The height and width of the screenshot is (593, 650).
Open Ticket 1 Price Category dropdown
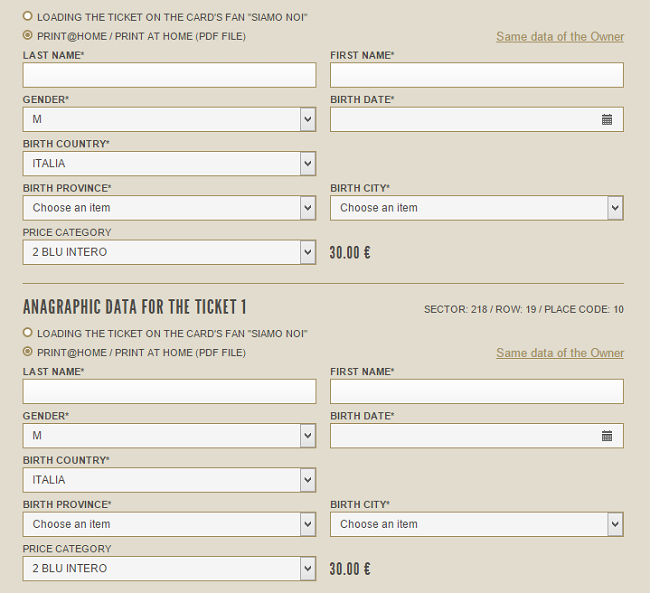170,569
